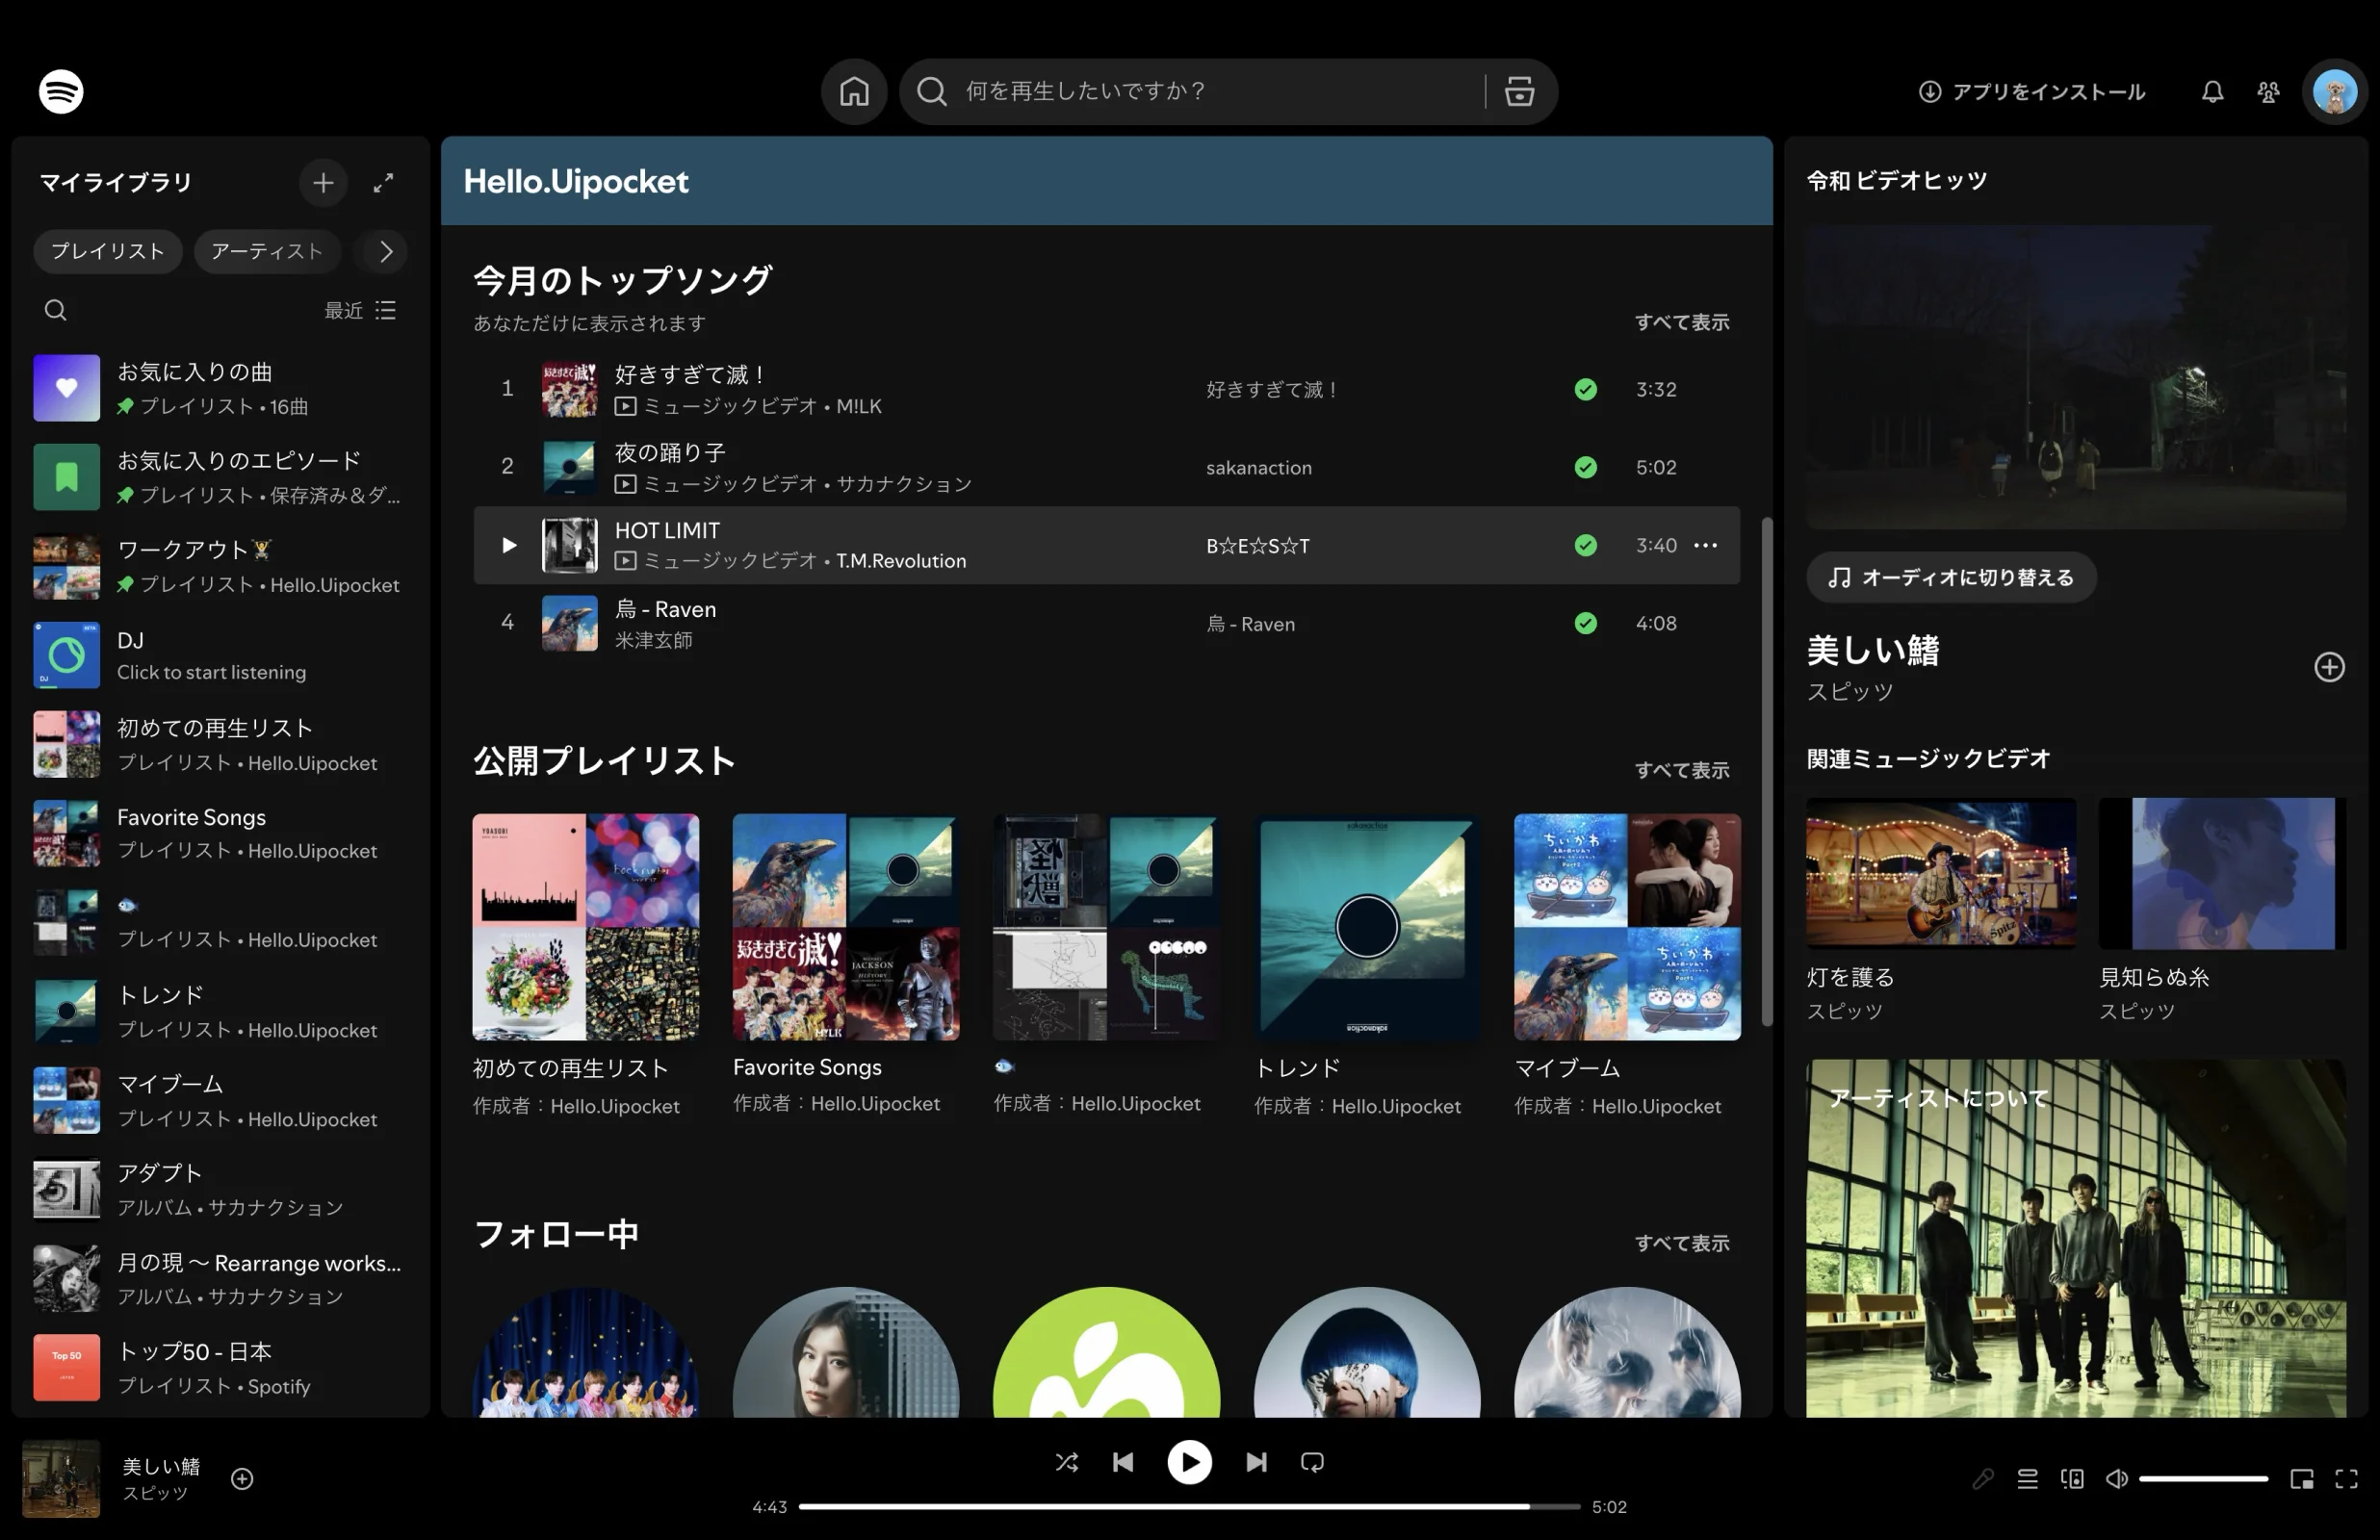The width and height of the screenshot is (2380, 1540).
Task: Click オーディオに切り替える button
Action: point(1950,578)
